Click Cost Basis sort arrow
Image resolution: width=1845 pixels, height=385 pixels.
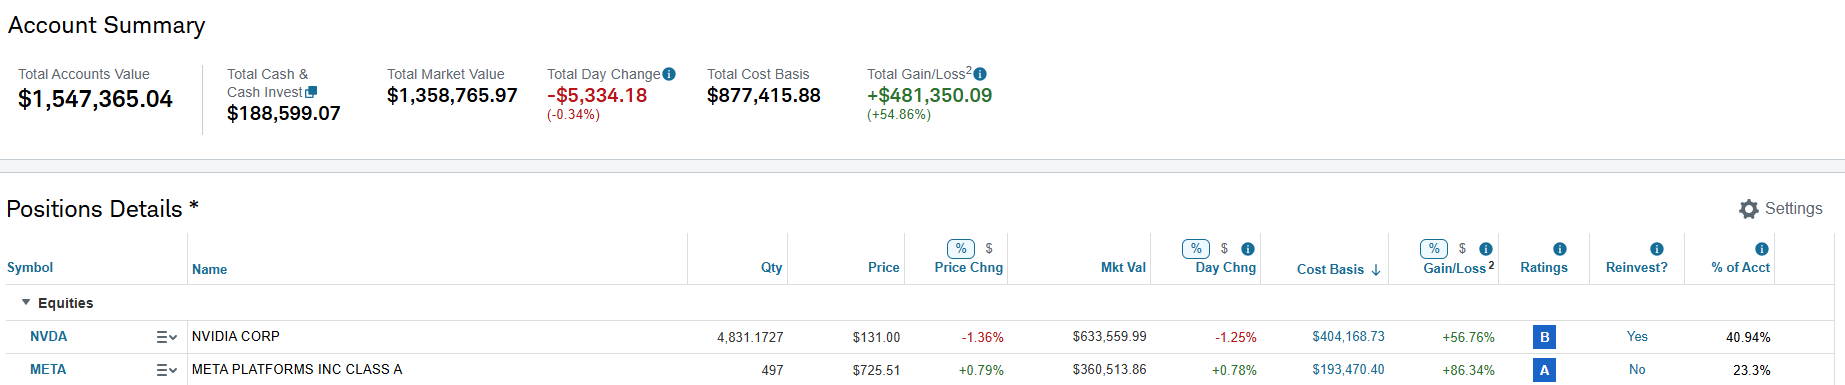[x=1376, y=270]
